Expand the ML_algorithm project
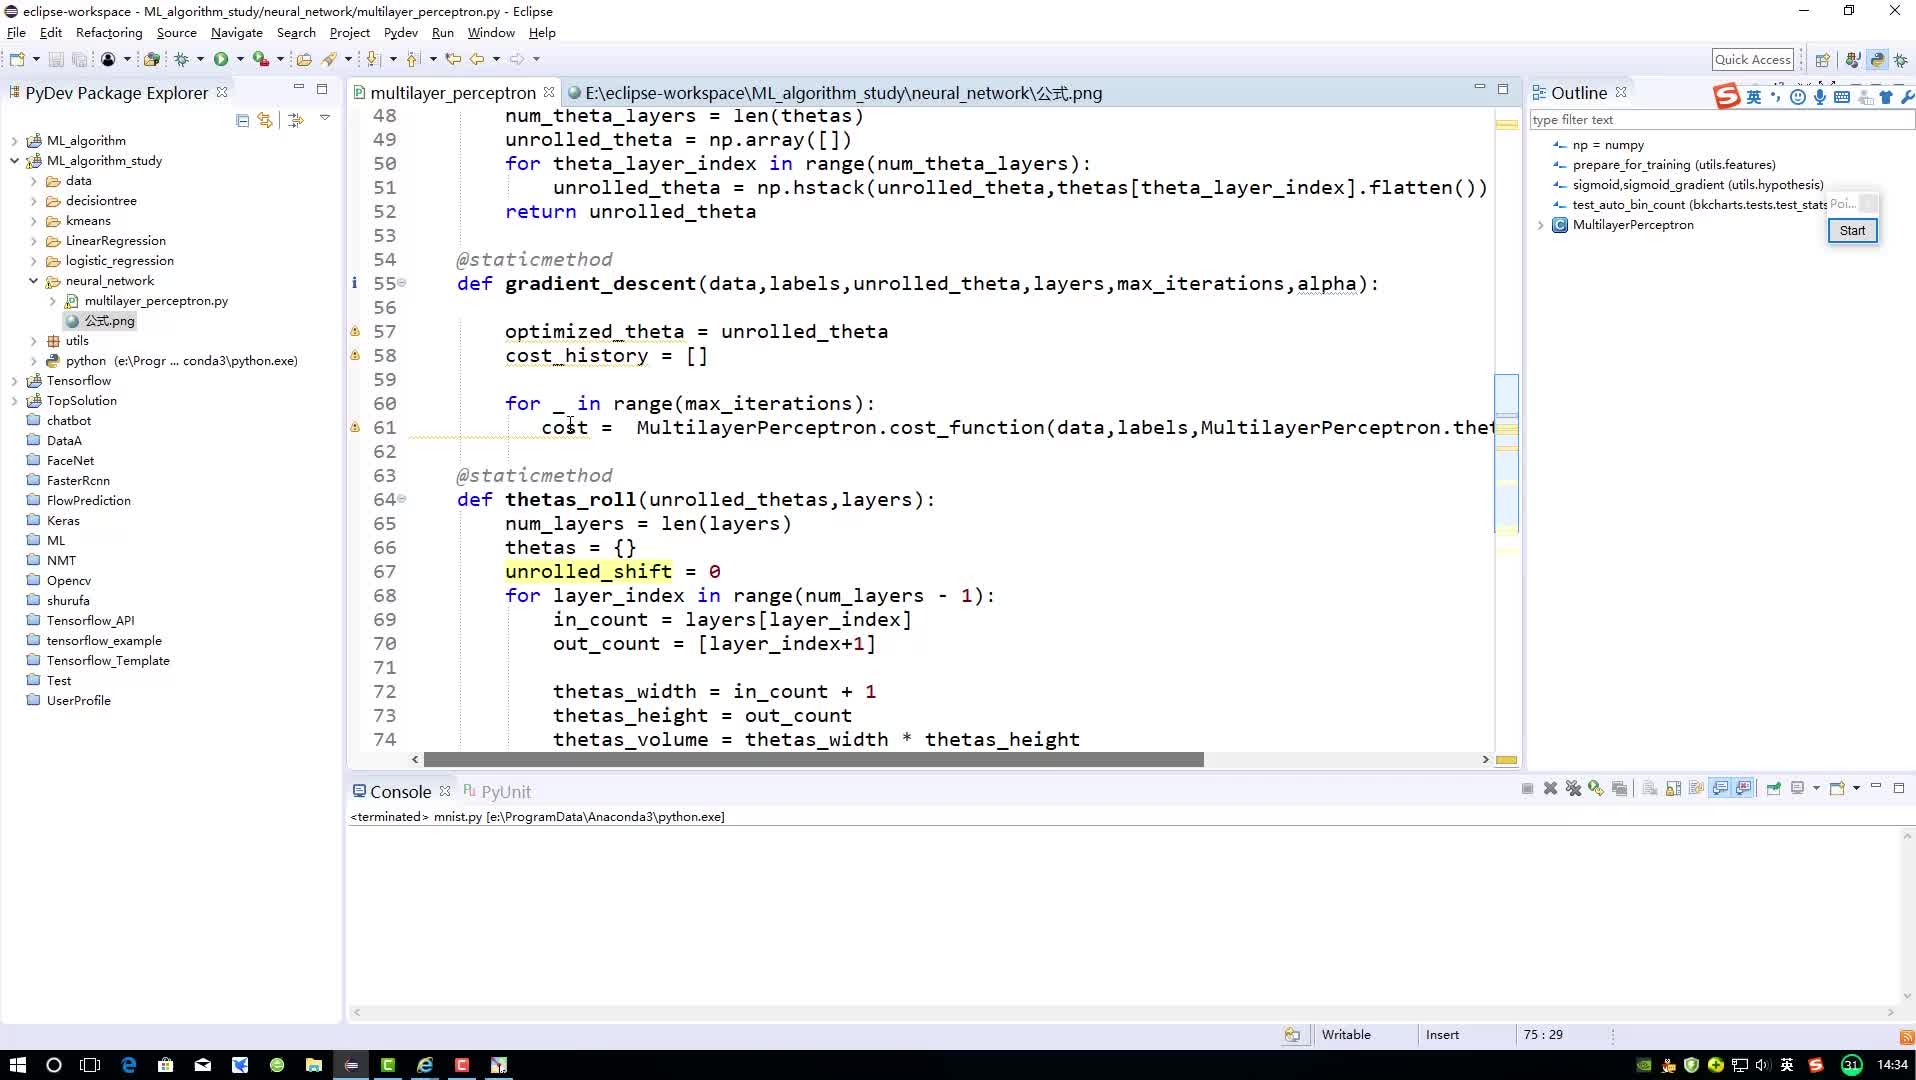 coord(15,141)
